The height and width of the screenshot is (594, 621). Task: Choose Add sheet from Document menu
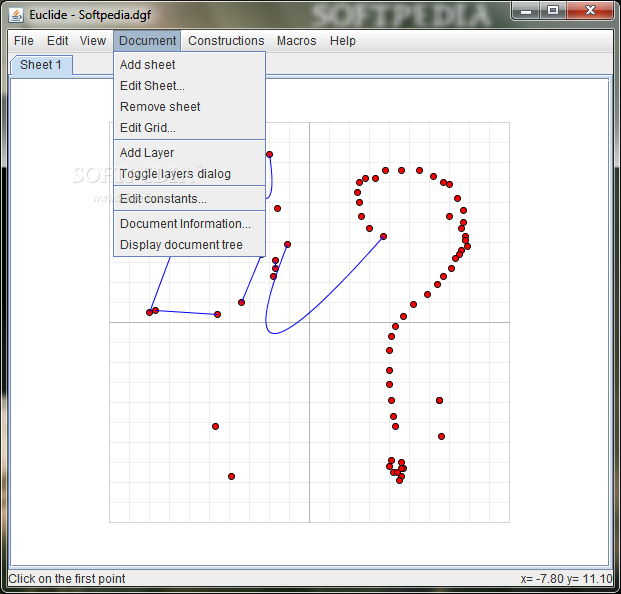(x=189, y=65)
